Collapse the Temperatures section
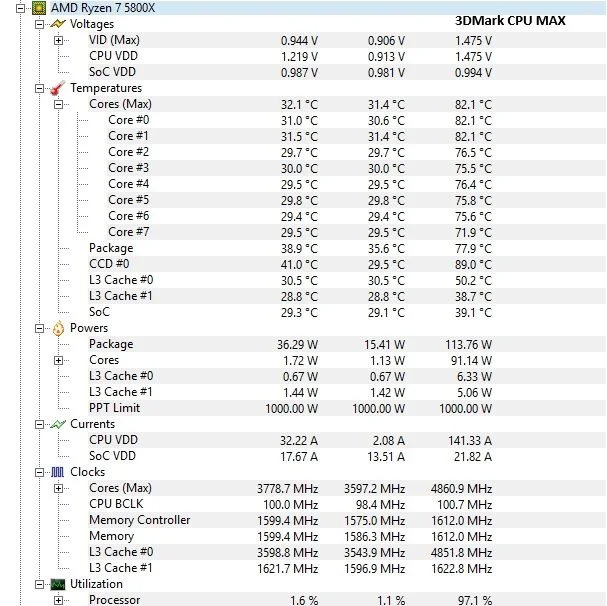Viewport: 607px width, 606px height. point(39,88)
